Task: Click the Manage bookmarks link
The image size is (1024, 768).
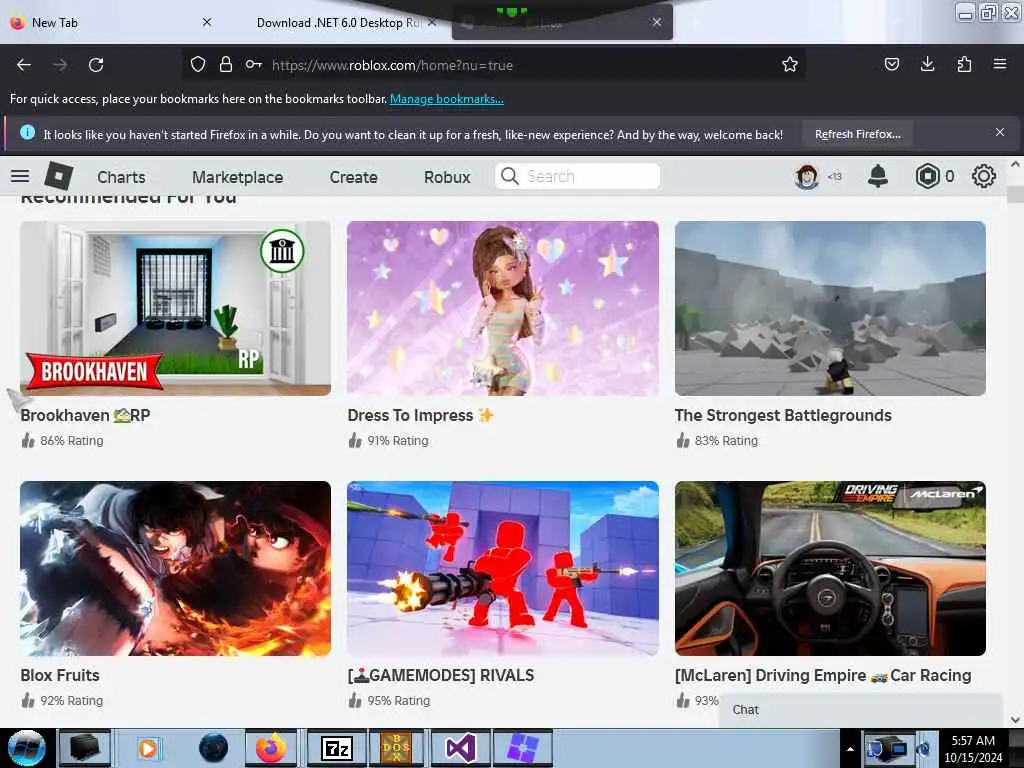Action: pos(447,99)
